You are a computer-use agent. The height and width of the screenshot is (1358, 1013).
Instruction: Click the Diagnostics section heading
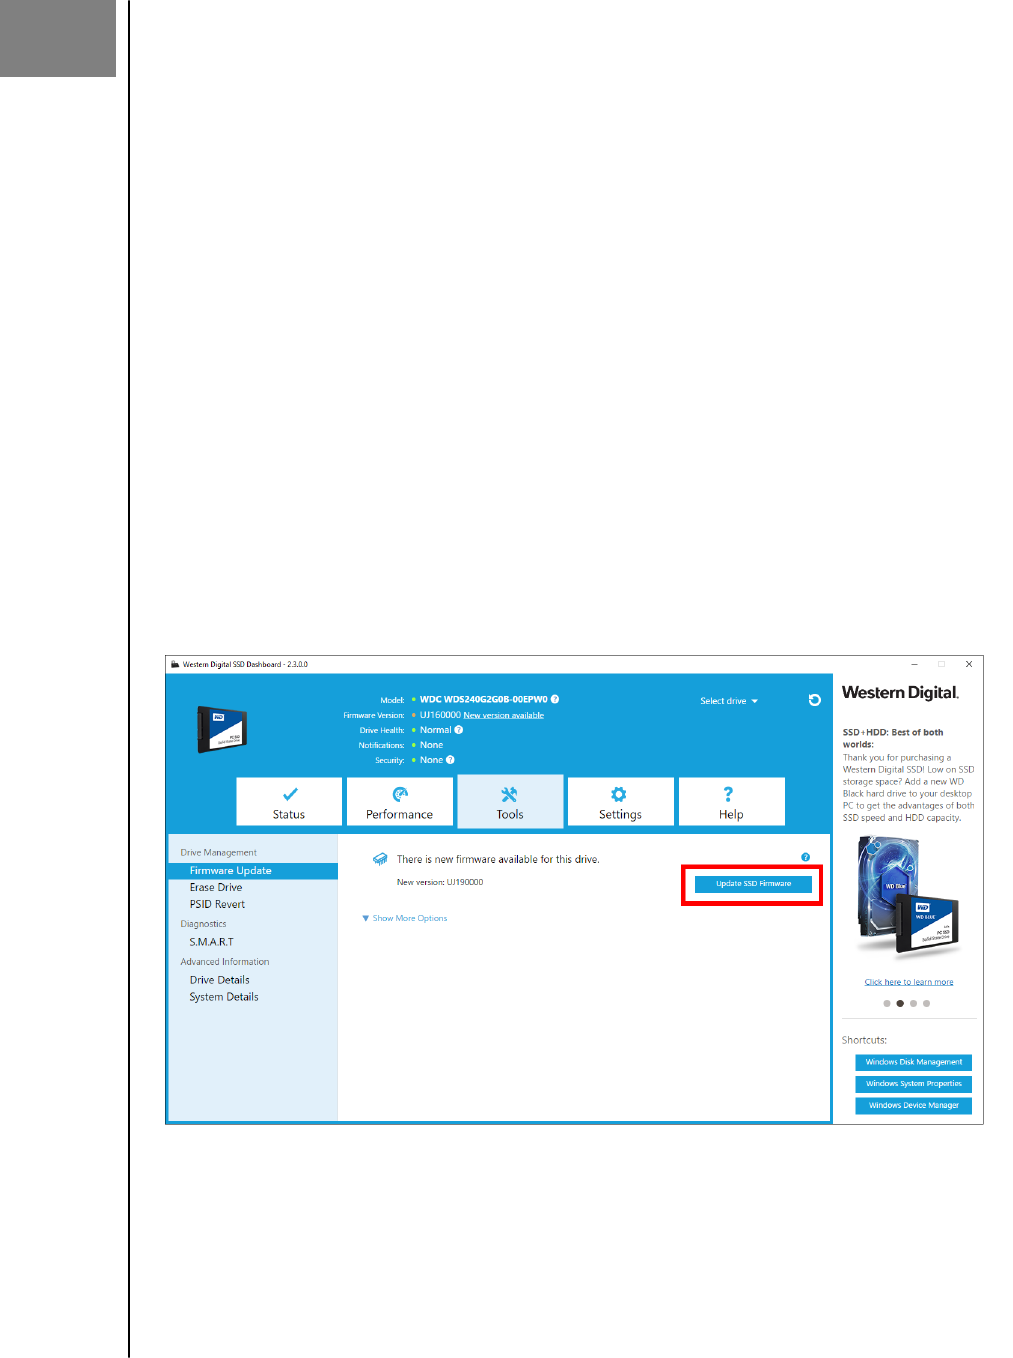pos(204,924)
